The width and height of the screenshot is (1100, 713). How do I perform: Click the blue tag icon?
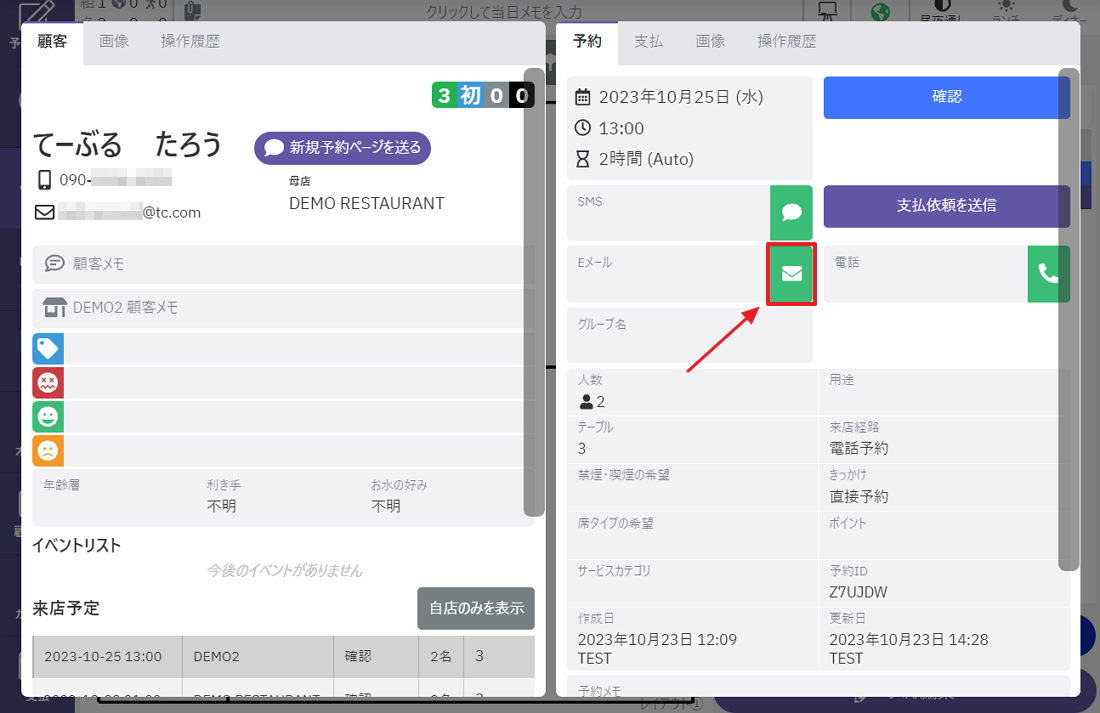click(x=48, y=349)
